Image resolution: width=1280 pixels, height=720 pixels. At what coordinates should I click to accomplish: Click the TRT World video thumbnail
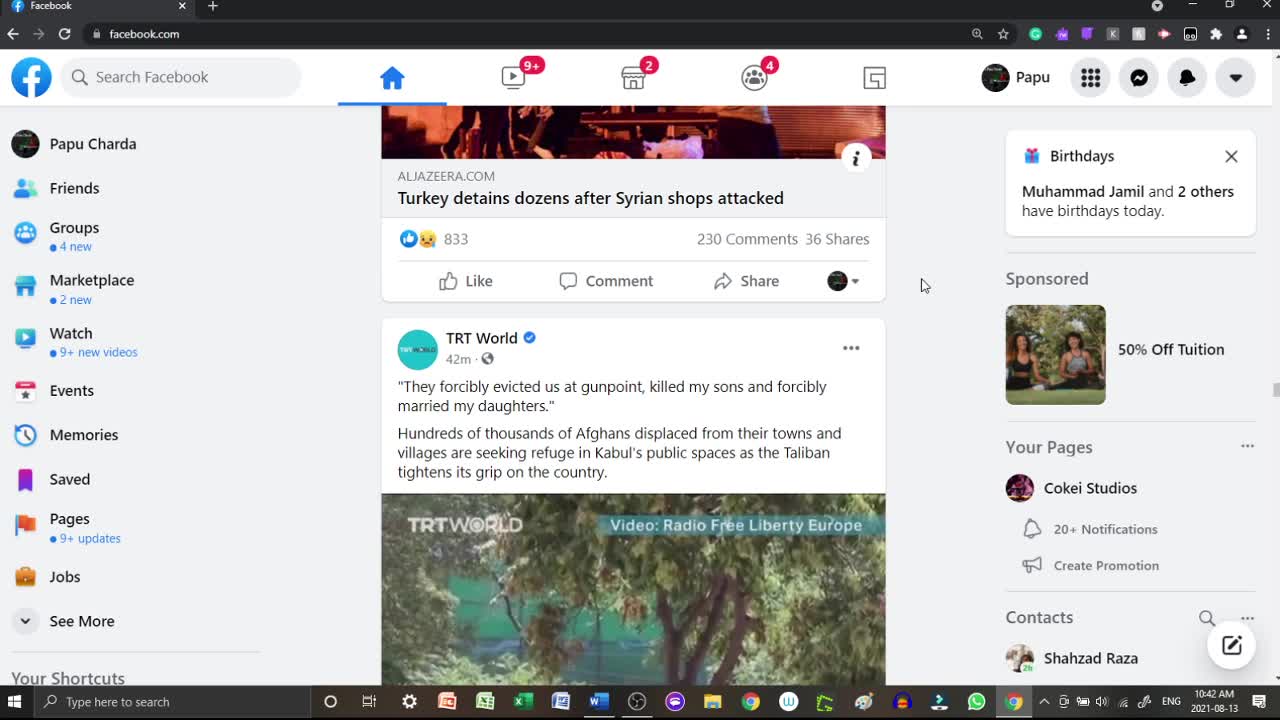633,589
